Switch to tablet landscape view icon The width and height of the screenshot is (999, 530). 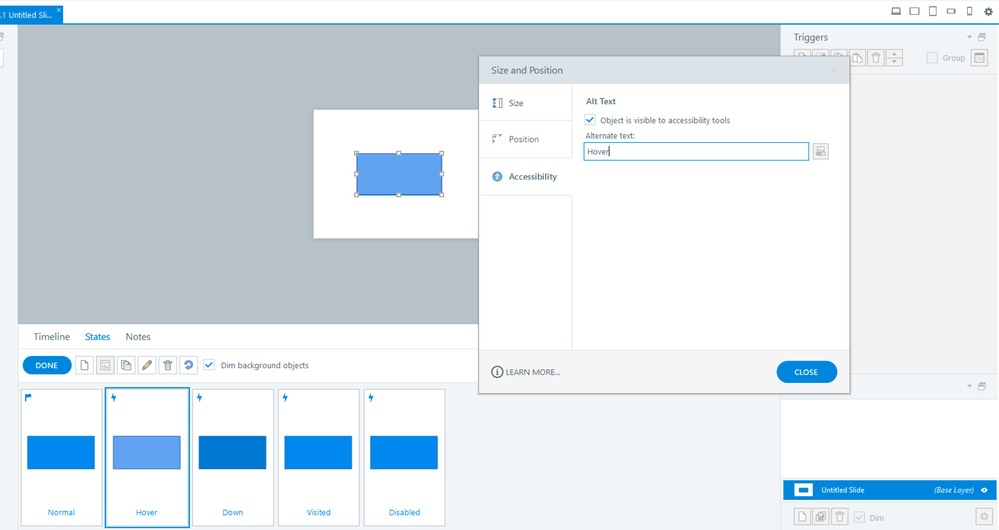click(x=914, y=11)
